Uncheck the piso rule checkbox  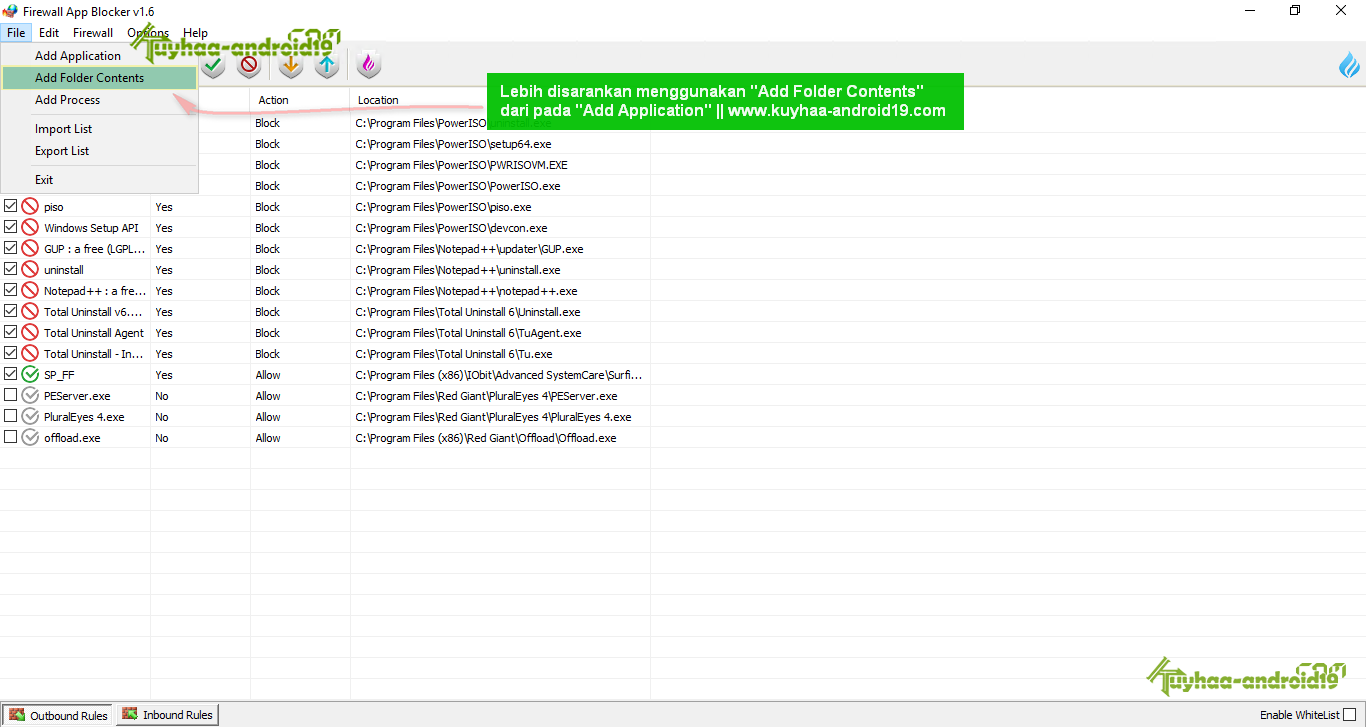click(x=10, y=206)
